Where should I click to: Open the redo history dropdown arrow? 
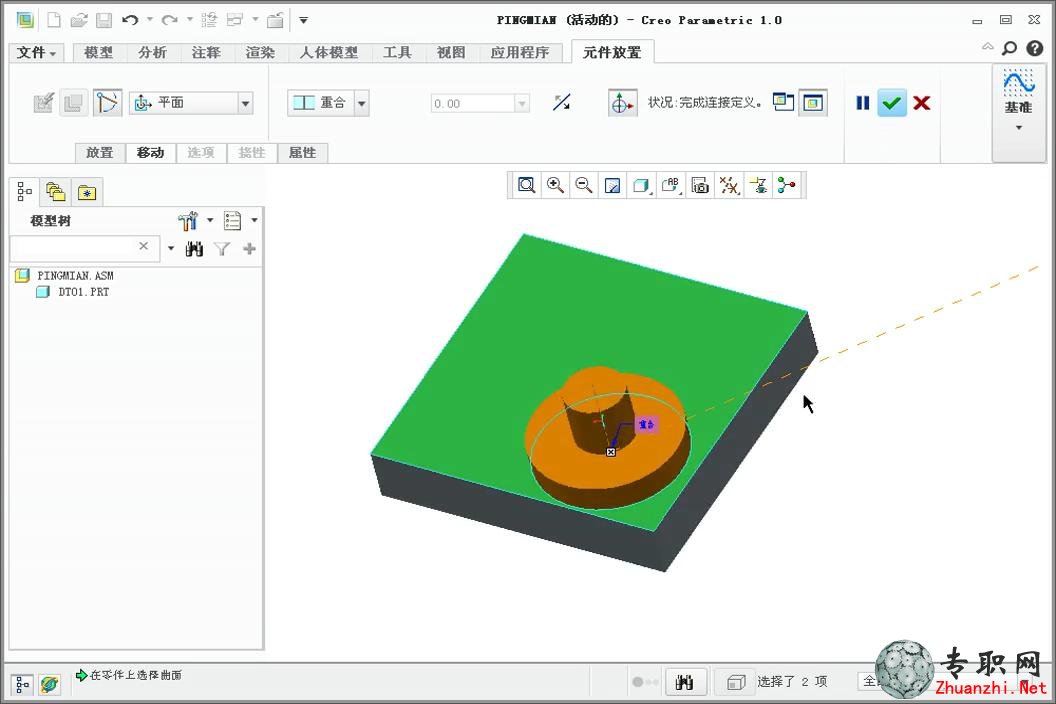point(190,20)
